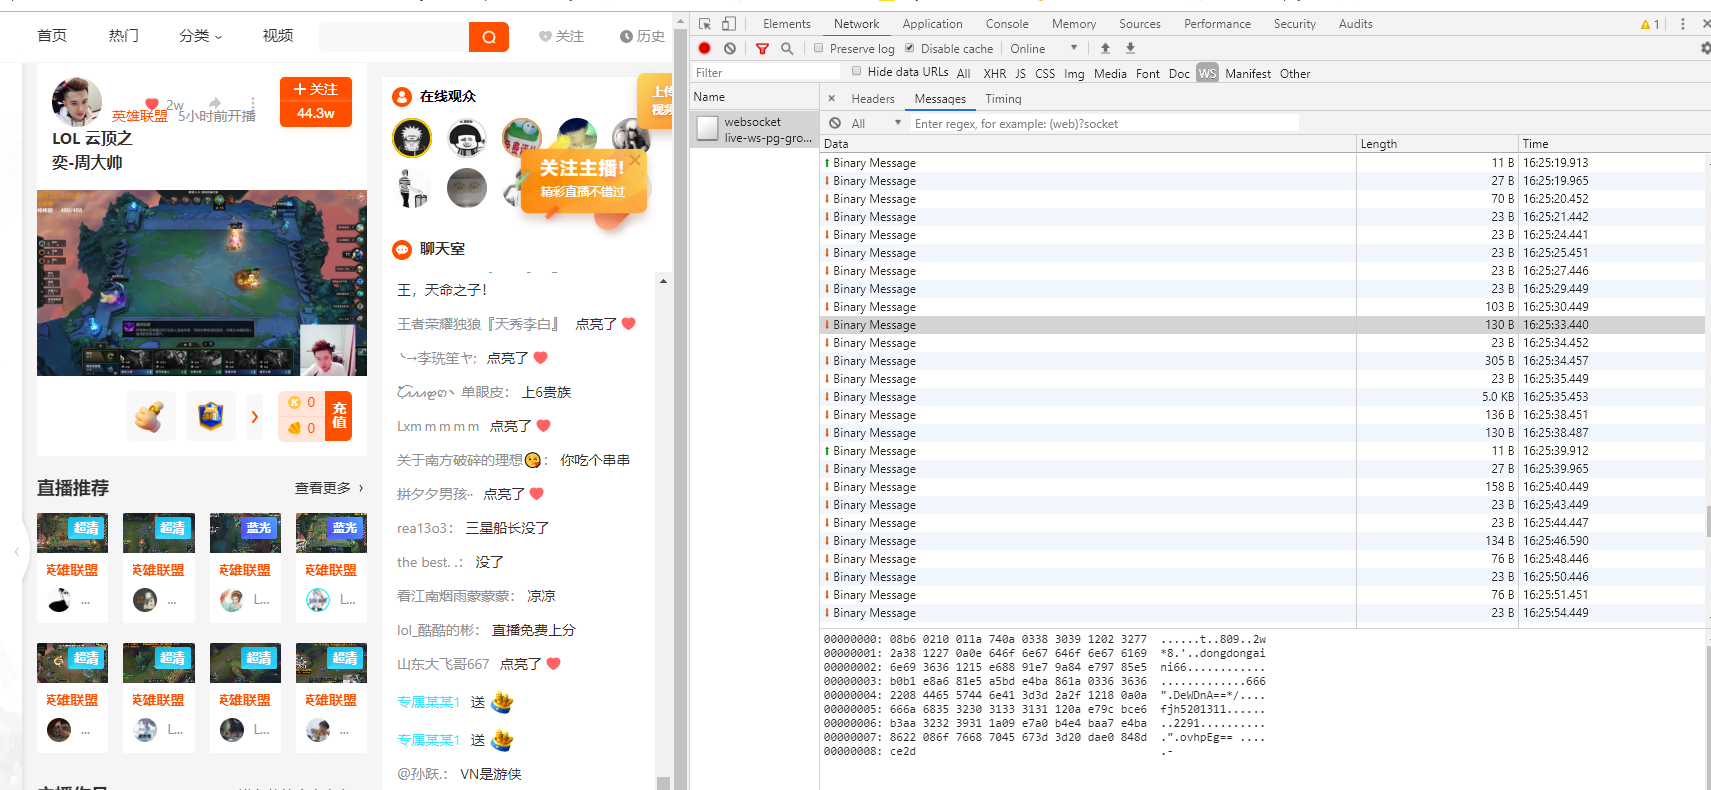Click the DevTools inspect element icon

[705, 24]
